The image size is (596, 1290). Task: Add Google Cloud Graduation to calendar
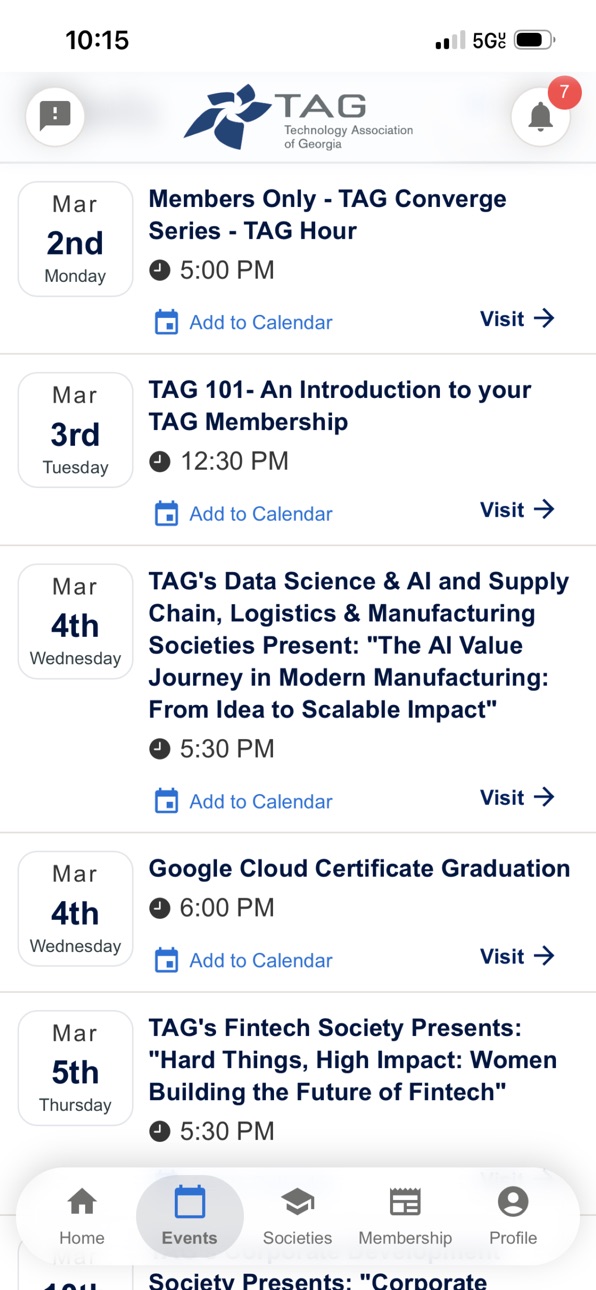(x=243, y=960)
